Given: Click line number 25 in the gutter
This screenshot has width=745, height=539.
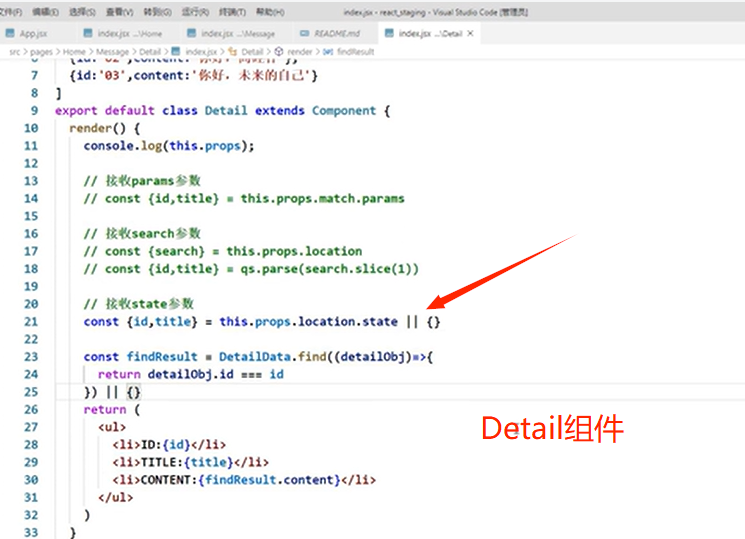Looking at the screenshot, I should (31, 392).
